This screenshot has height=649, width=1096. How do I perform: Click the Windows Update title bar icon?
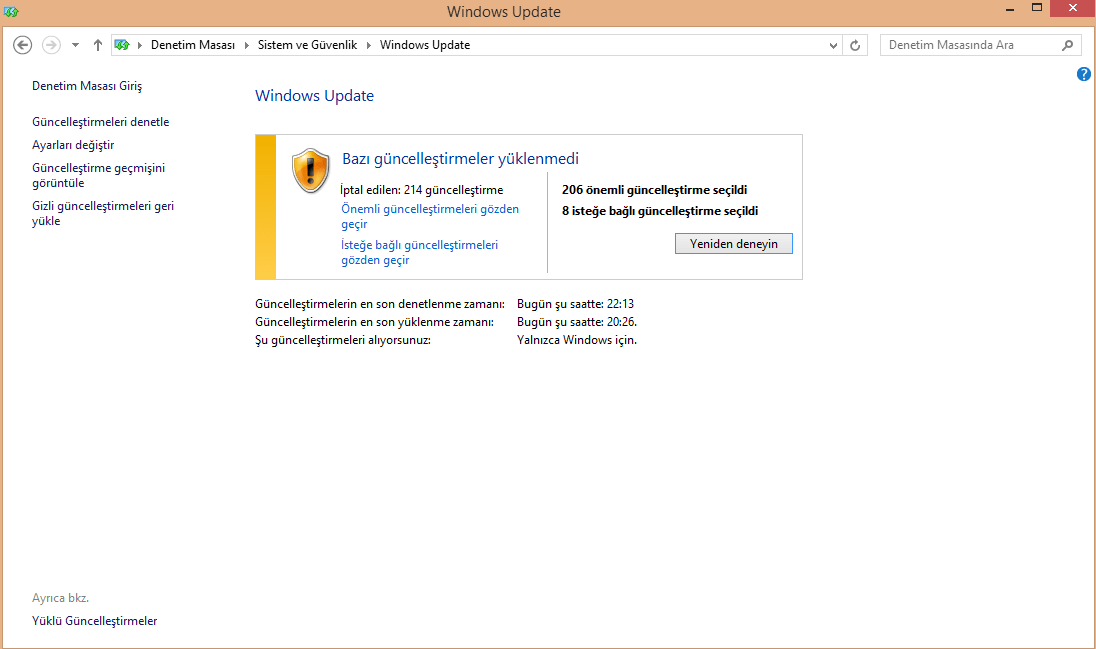click(x=10, y=11)
